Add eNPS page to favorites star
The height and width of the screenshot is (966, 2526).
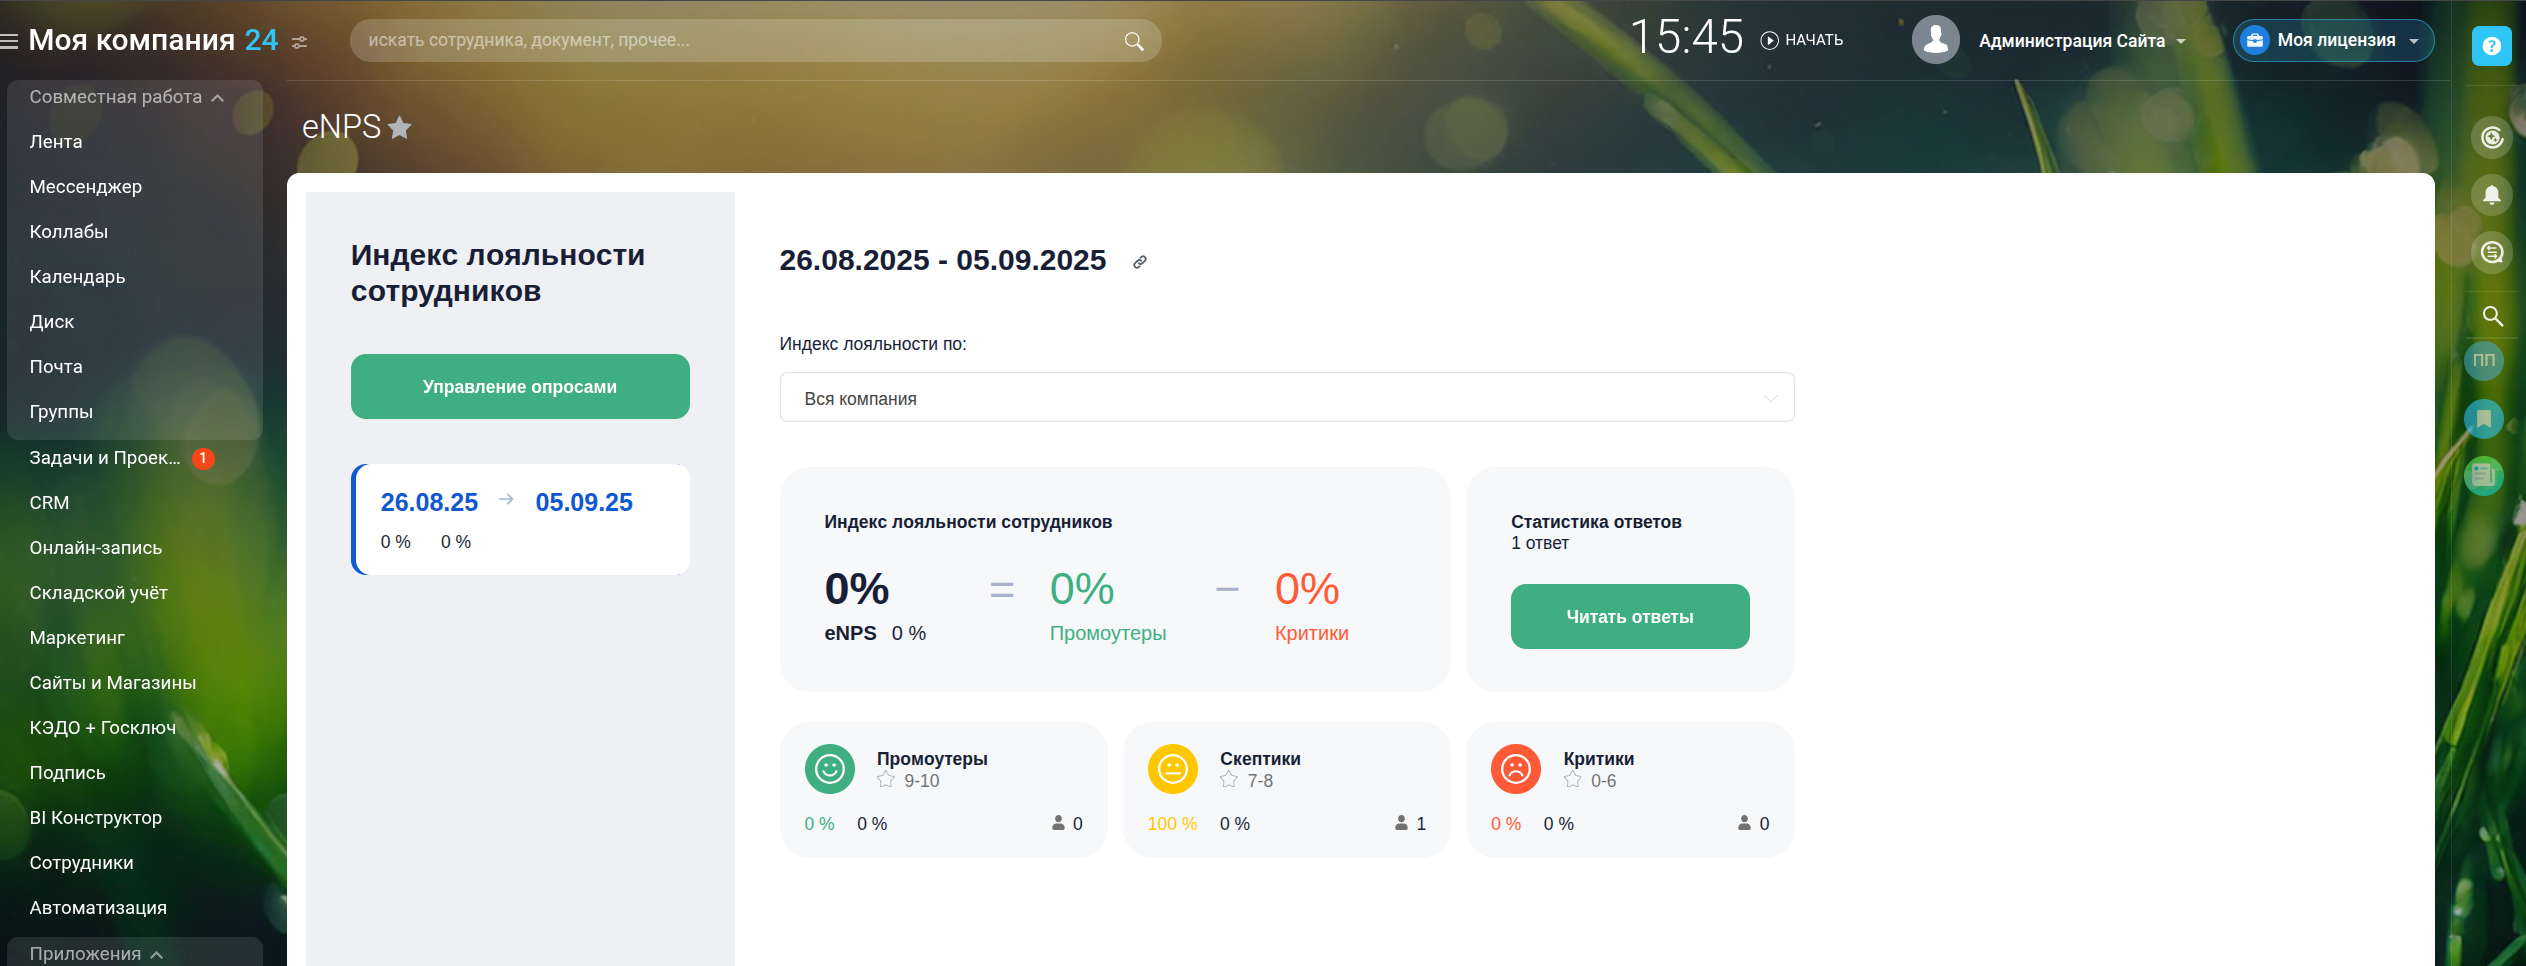(400, 128)
